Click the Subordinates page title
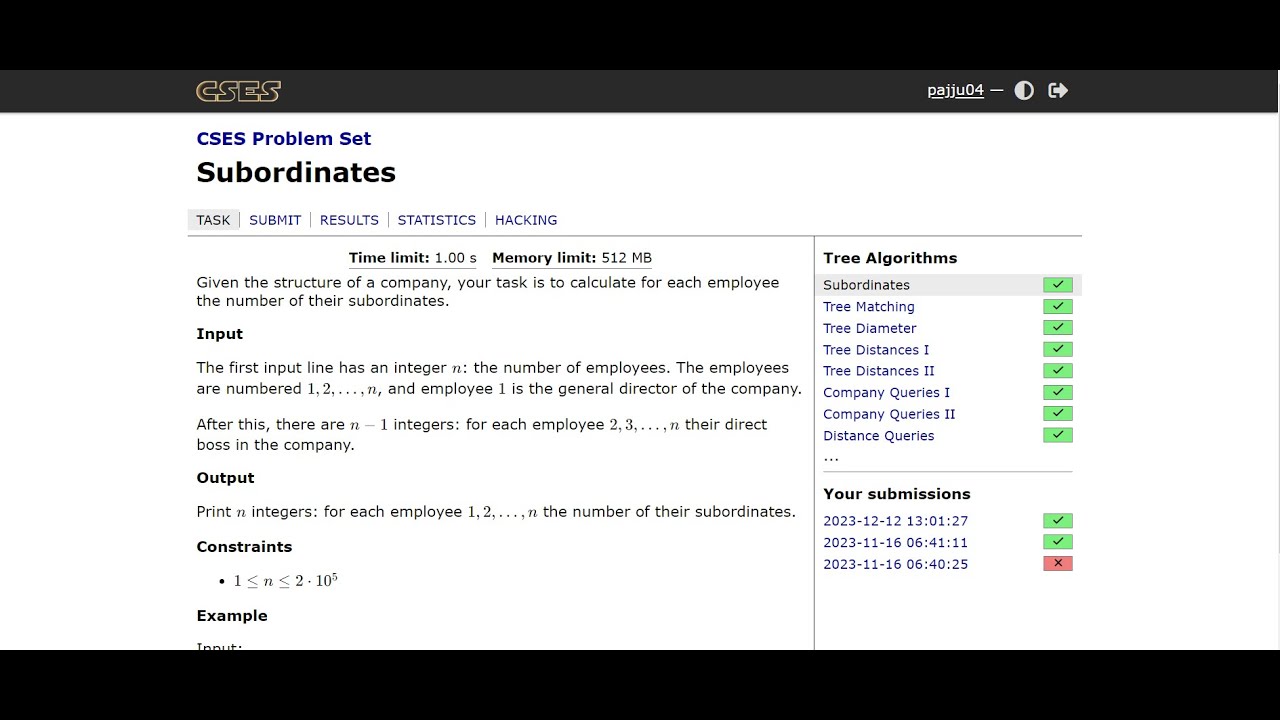This screenshot has height=720, width=1280. (x=296, y=172)
